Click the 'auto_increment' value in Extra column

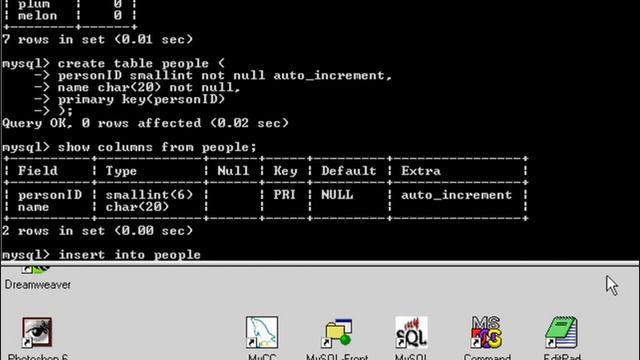pos(456,195)
